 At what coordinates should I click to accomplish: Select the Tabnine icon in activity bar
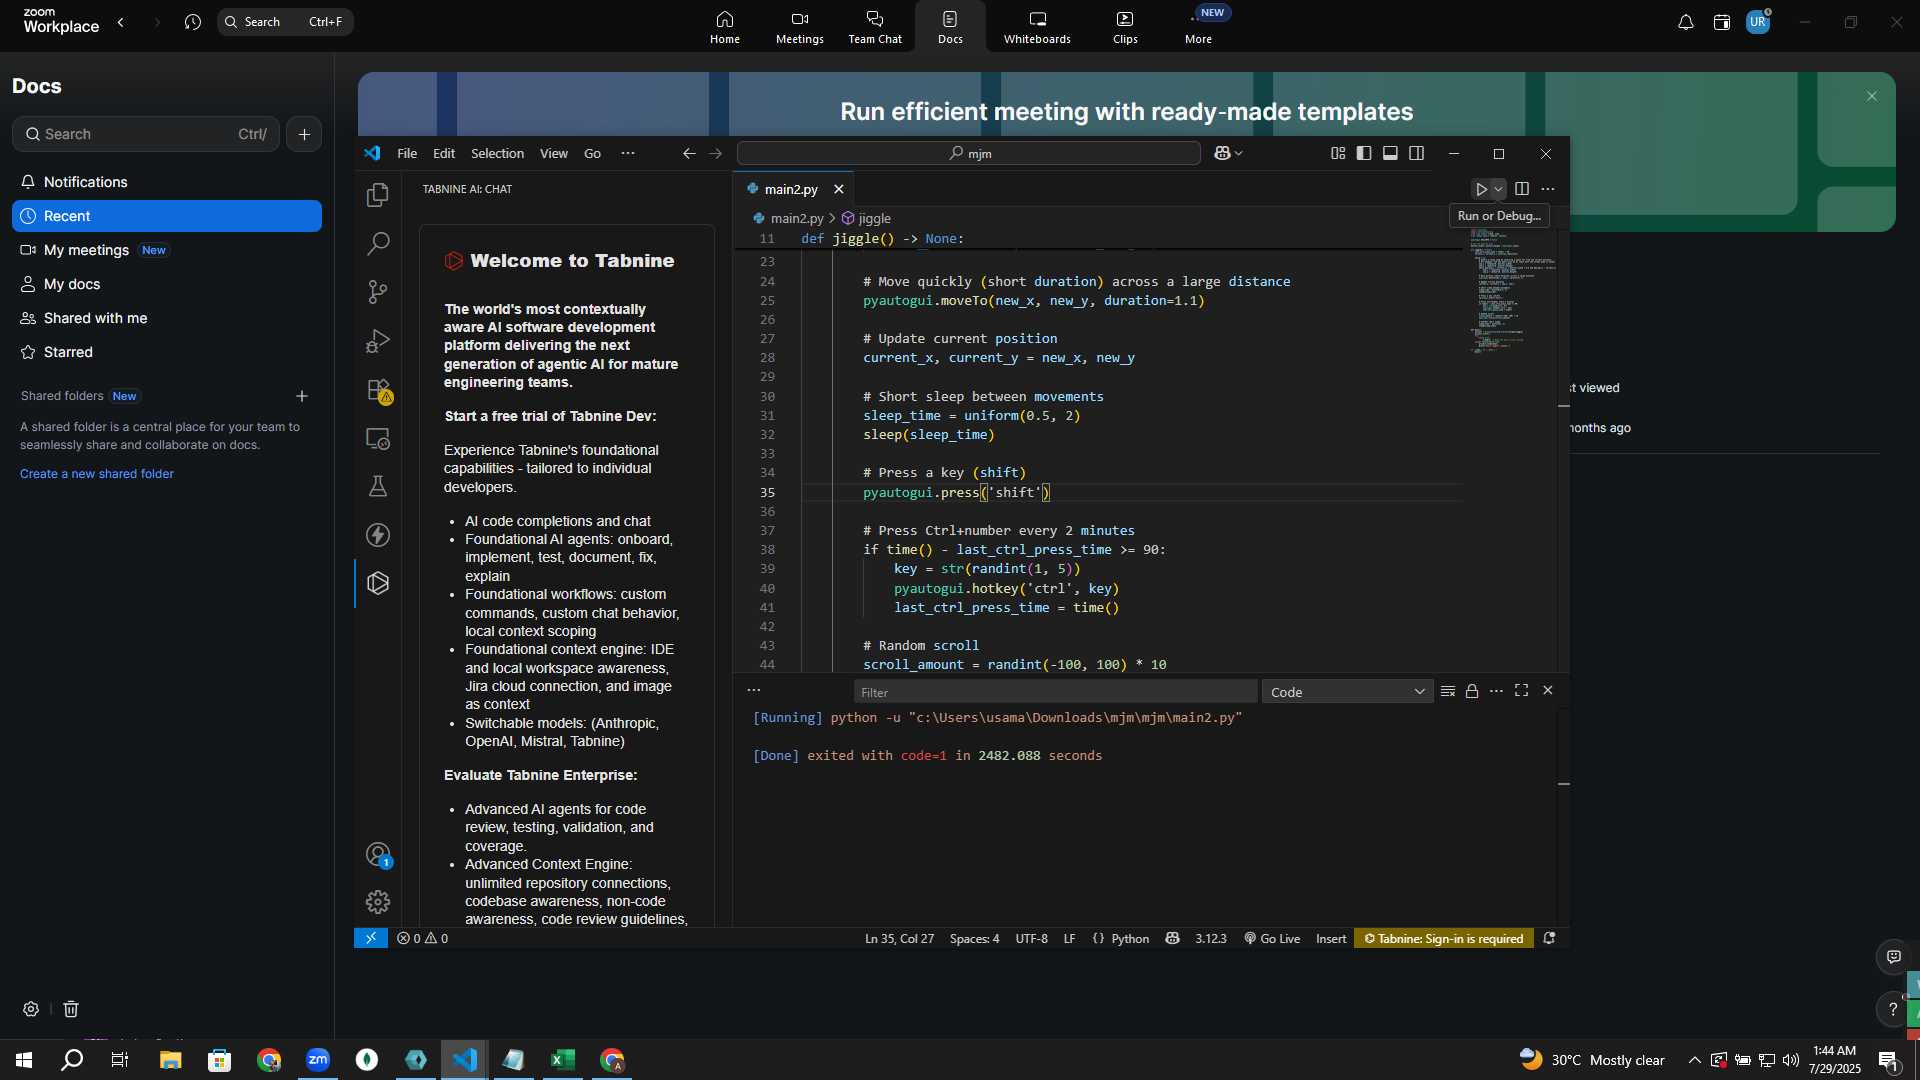378,583
